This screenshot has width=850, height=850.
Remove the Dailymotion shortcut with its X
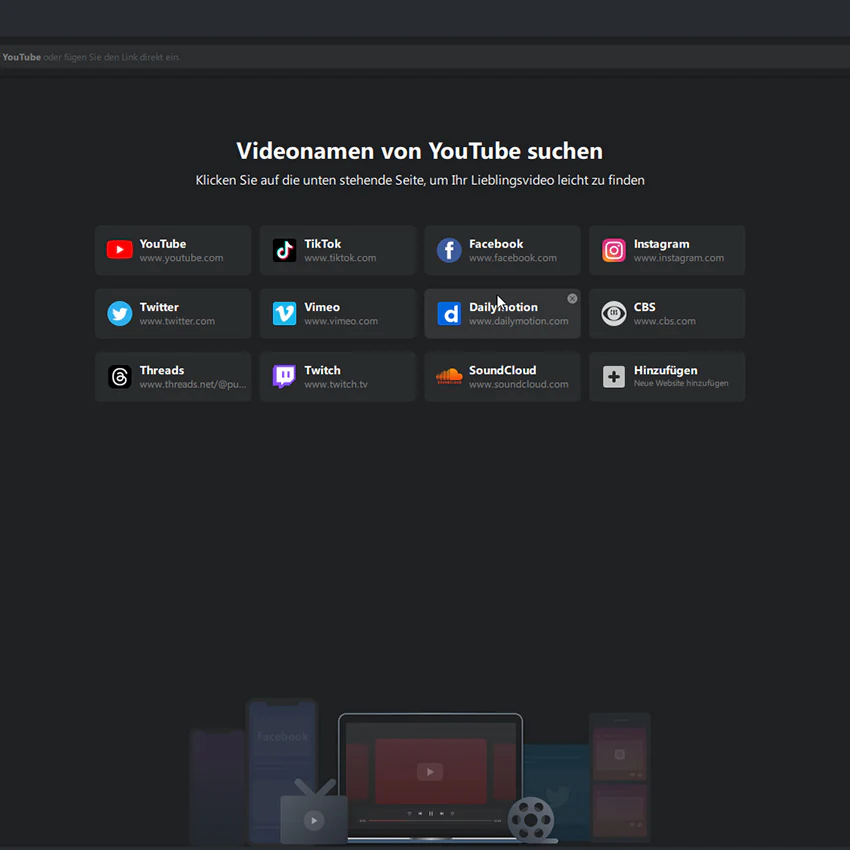point(572,298)
